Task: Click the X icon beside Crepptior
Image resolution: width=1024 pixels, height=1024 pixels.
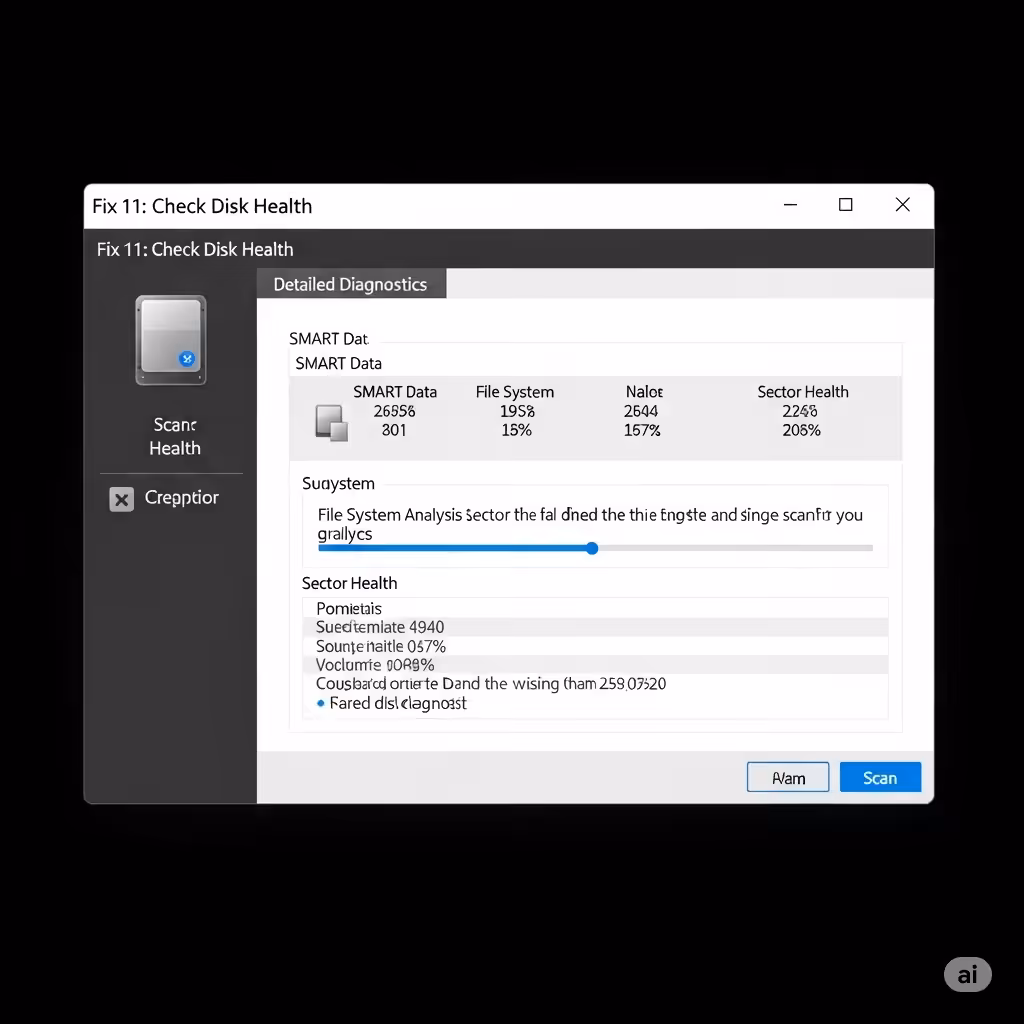Action: tap(121, 499)
